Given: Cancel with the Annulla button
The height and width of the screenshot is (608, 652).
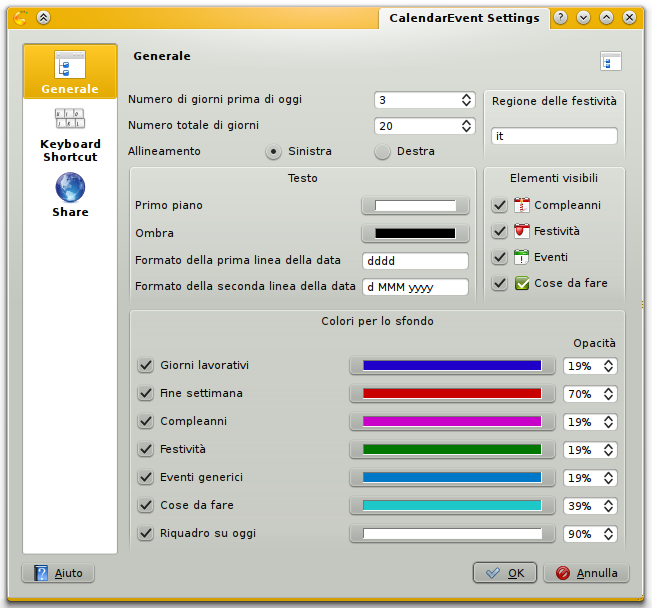Looking at the screenshot, I should 586,573.
